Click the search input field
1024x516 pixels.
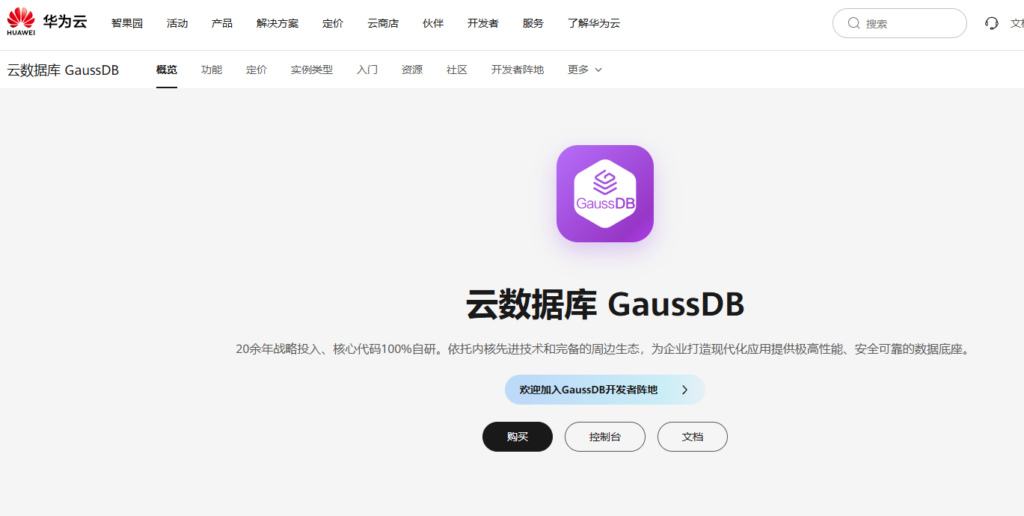(x=899, y=24)
